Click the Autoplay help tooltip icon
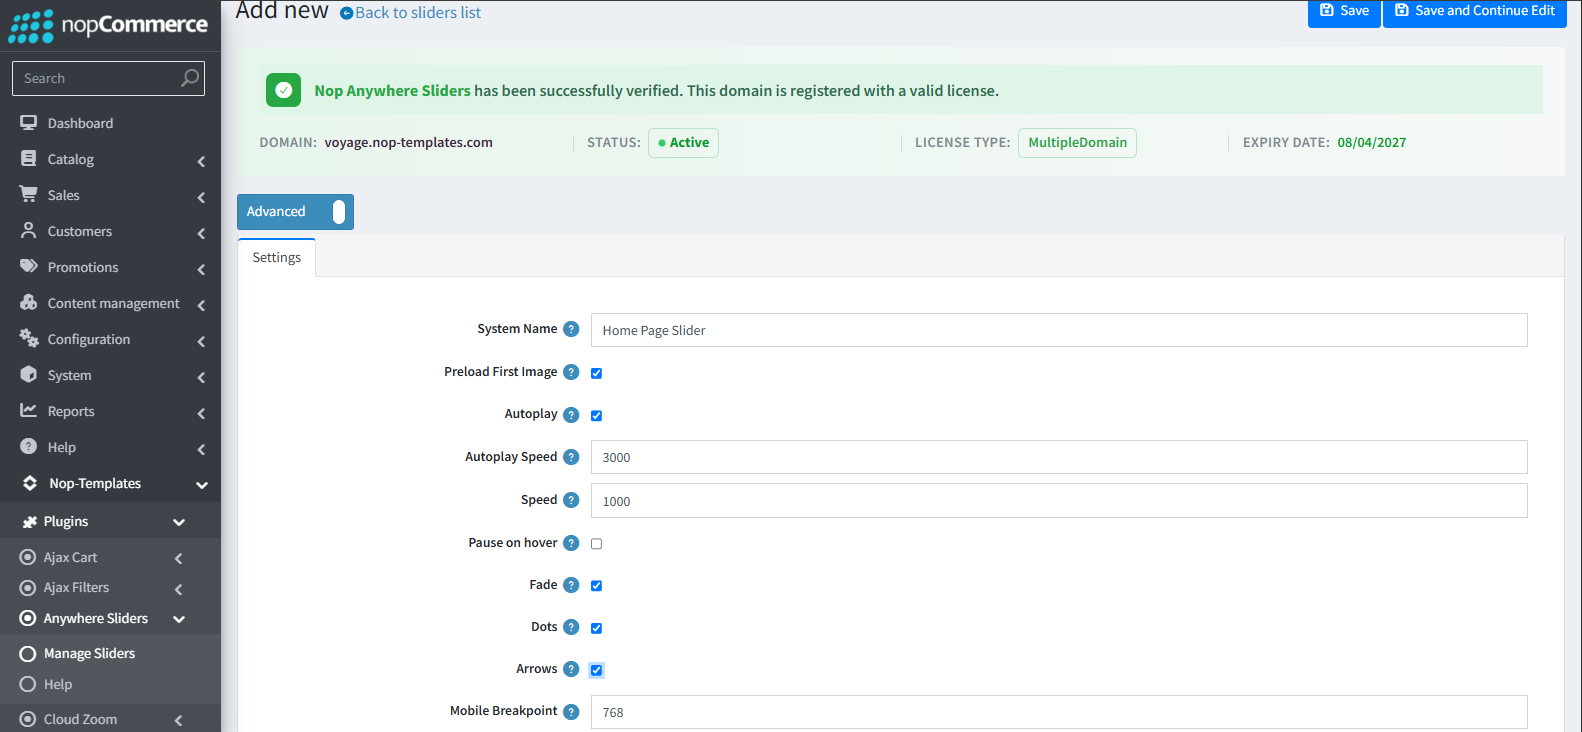 click(x=571, y=415)
